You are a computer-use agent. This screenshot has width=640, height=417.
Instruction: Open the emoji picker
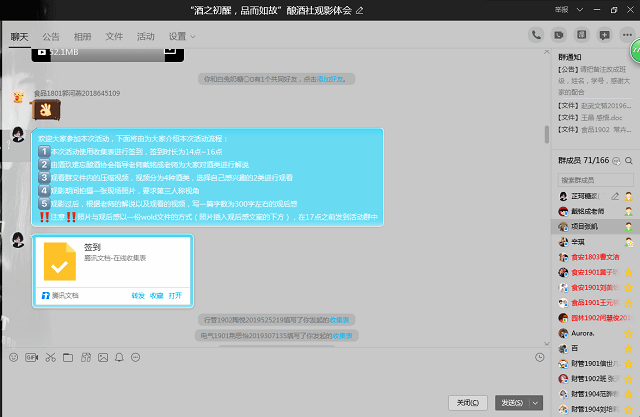[13, 357]
